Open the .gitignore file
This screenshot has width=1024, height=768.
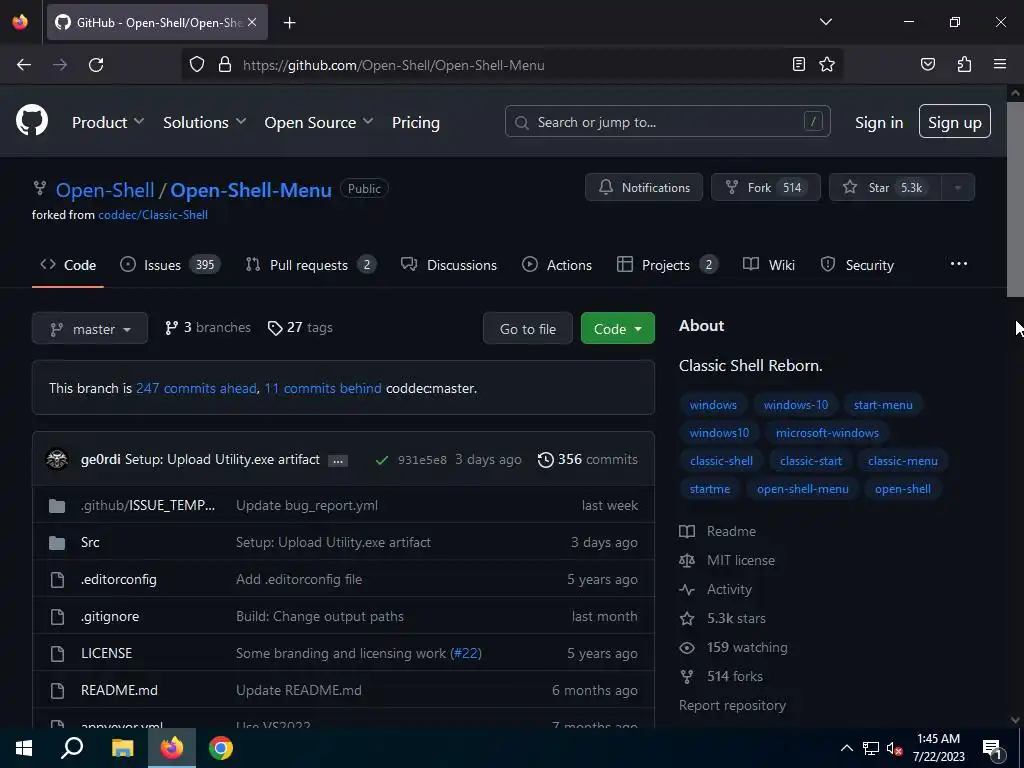click(x=110, y=616)
